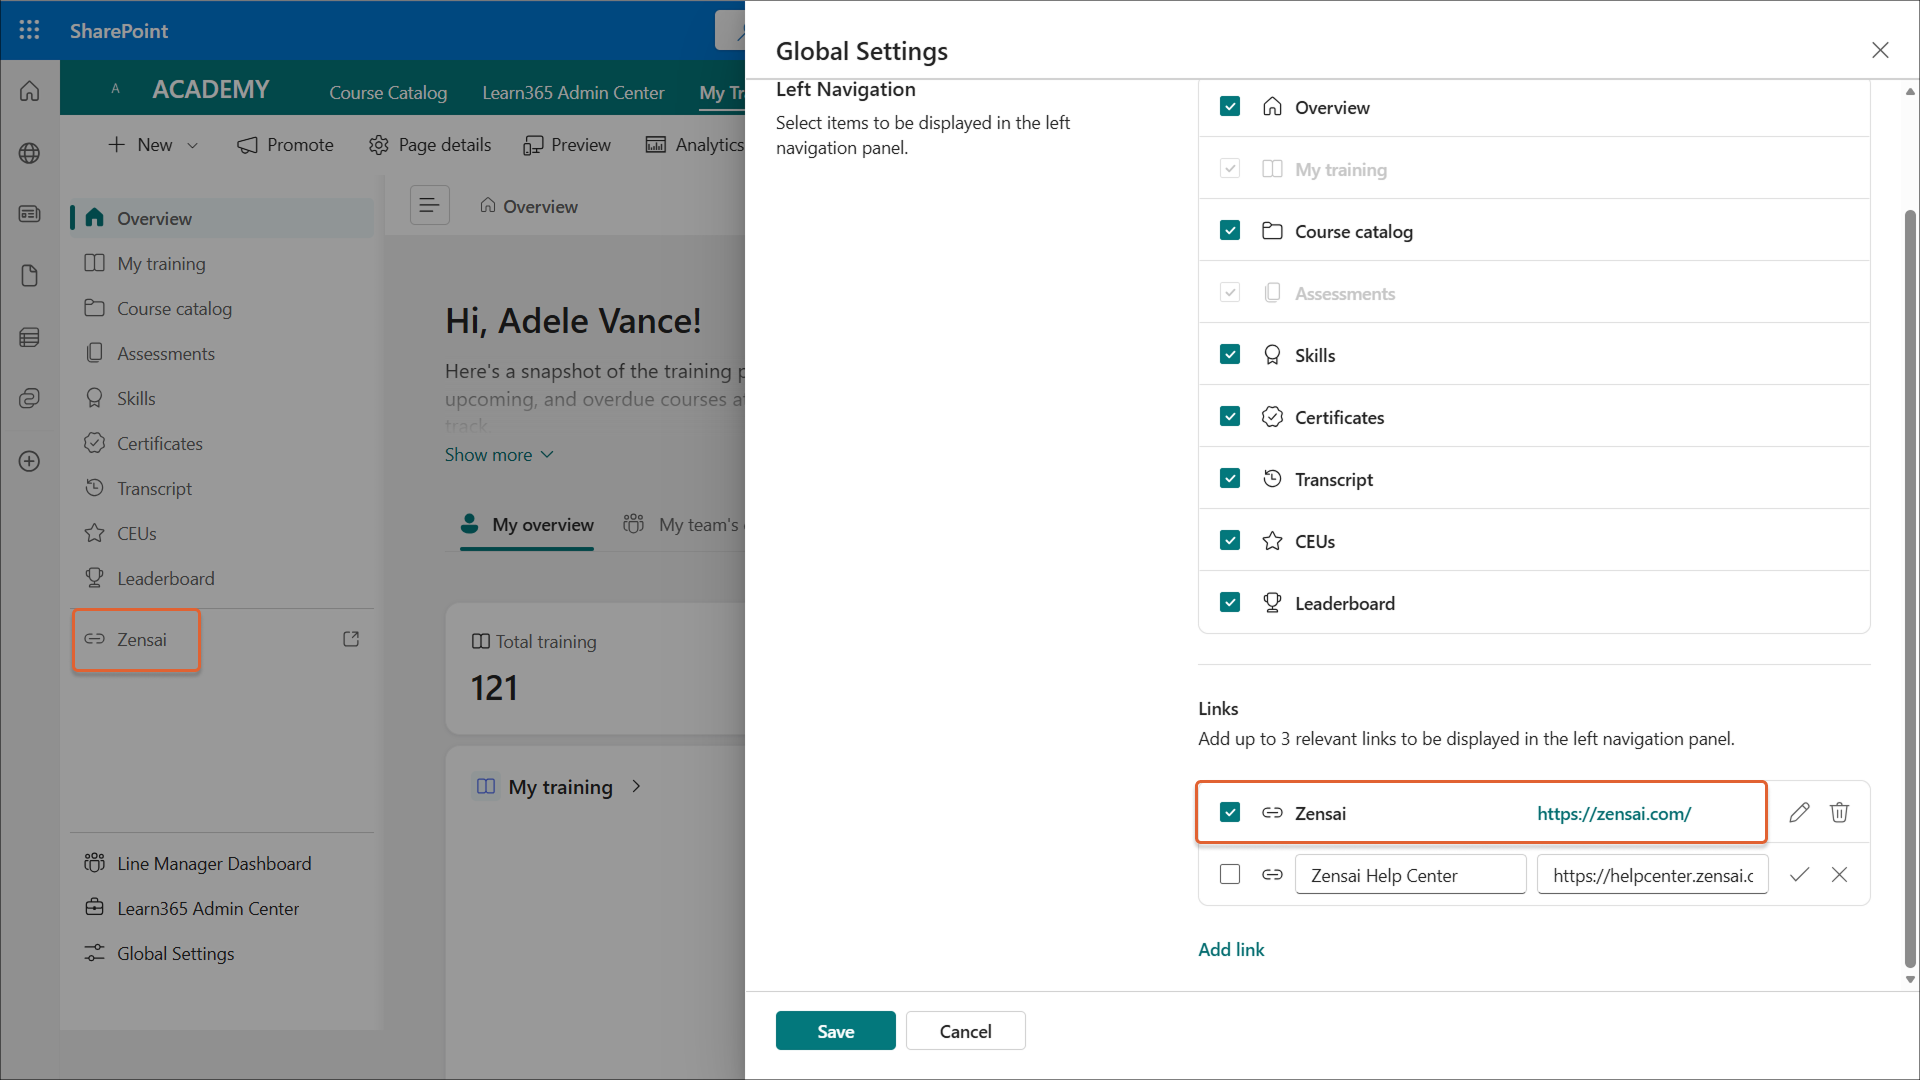Open My training section chevron

(x=636, y=787)
